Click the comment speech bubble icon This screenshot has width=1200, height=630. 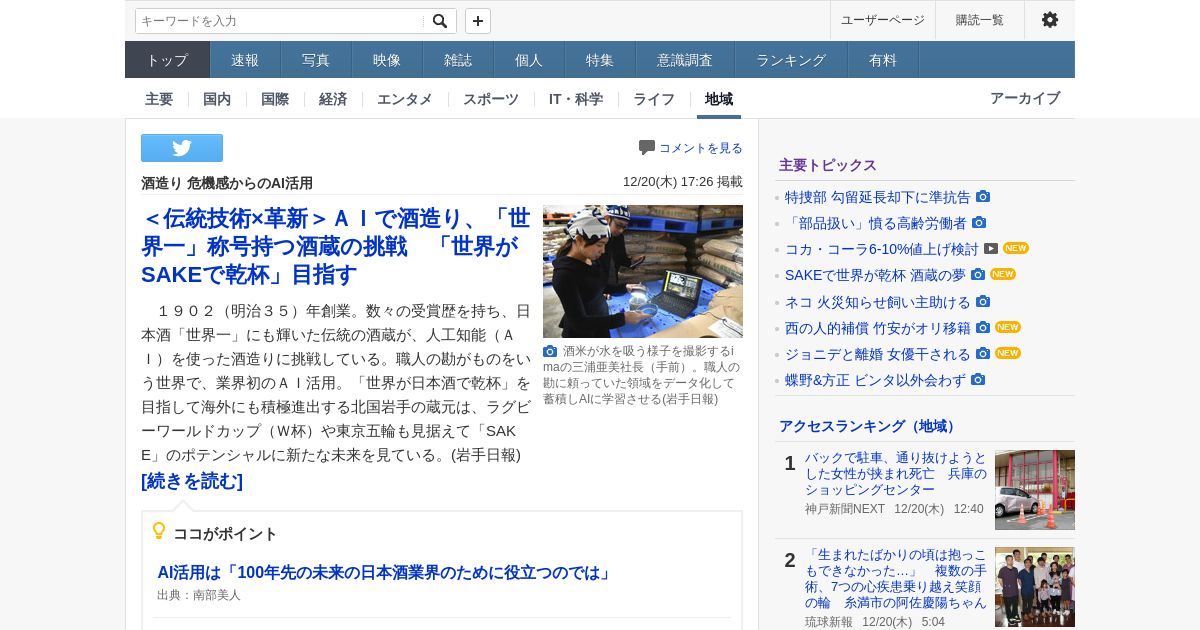coord(647,148)
